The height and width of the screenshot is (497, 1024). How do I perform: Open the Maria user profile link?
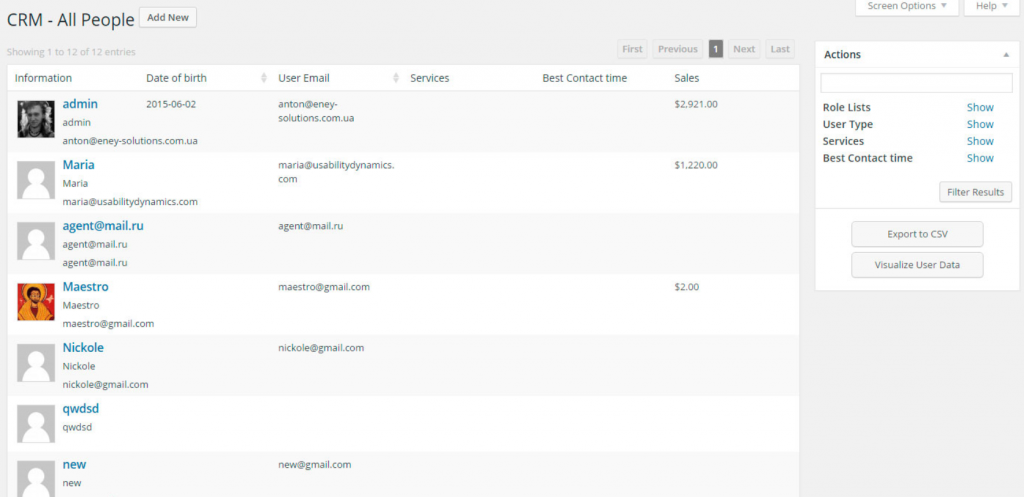[78, 165]
